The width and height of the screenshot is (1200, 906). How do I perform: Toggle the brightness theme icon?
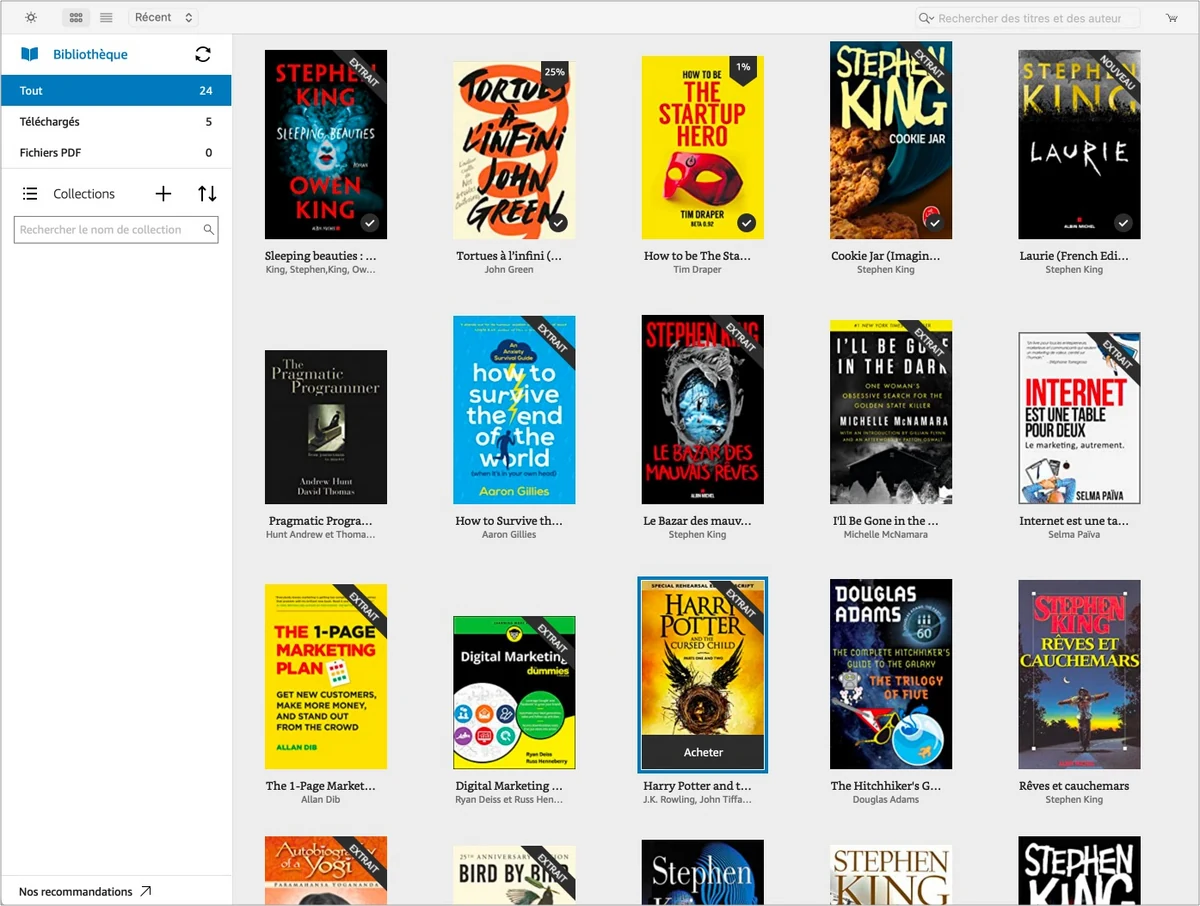click(31, 18)
